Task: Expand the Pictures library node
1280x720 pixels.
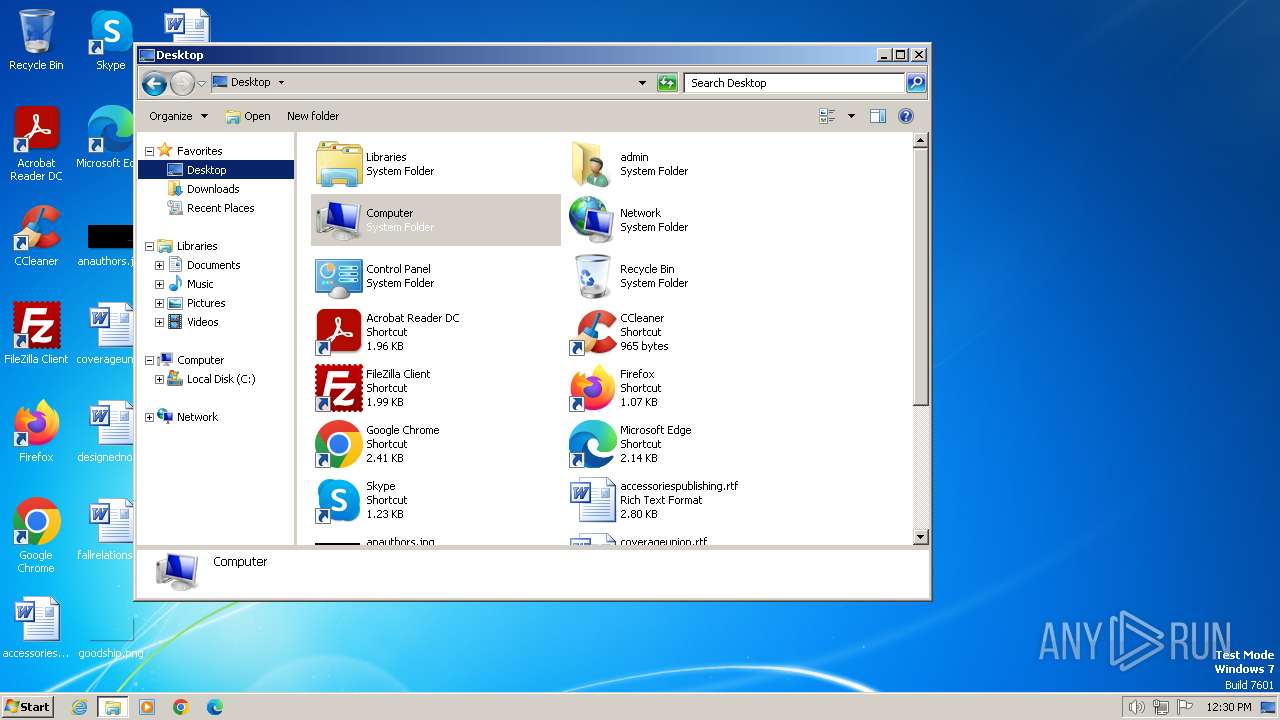Action: pos(159,303)
